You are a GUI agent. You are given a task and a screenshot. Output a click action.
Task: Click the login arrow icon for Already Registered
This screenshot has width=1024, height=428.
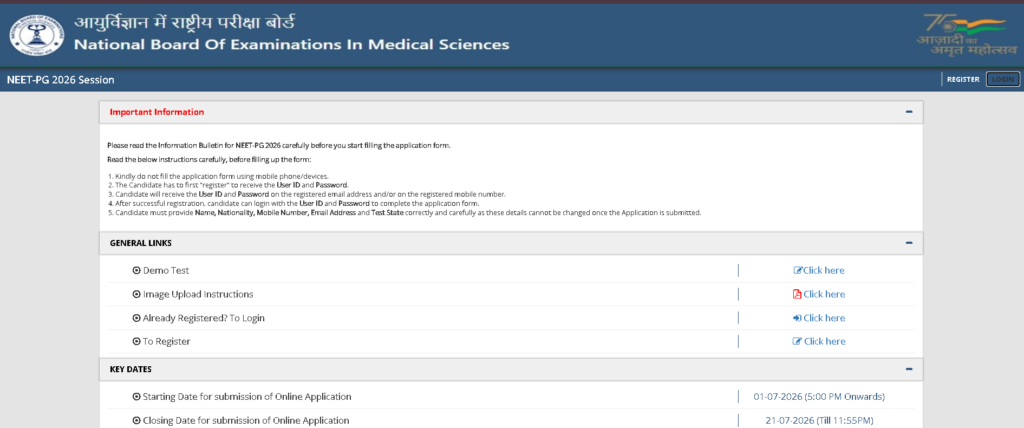[797, 318]
